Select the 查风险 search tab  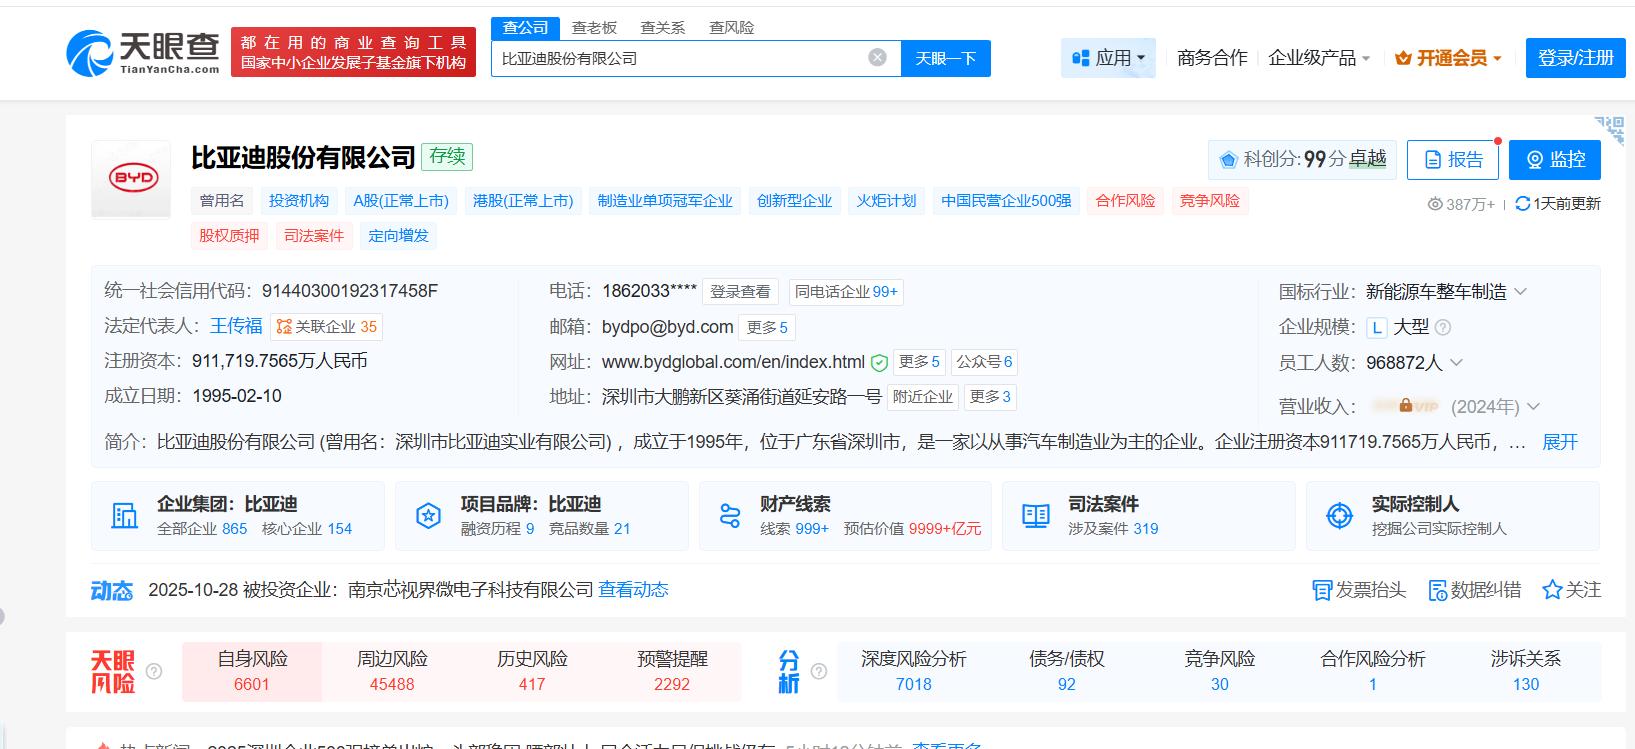tap(731, 27)
